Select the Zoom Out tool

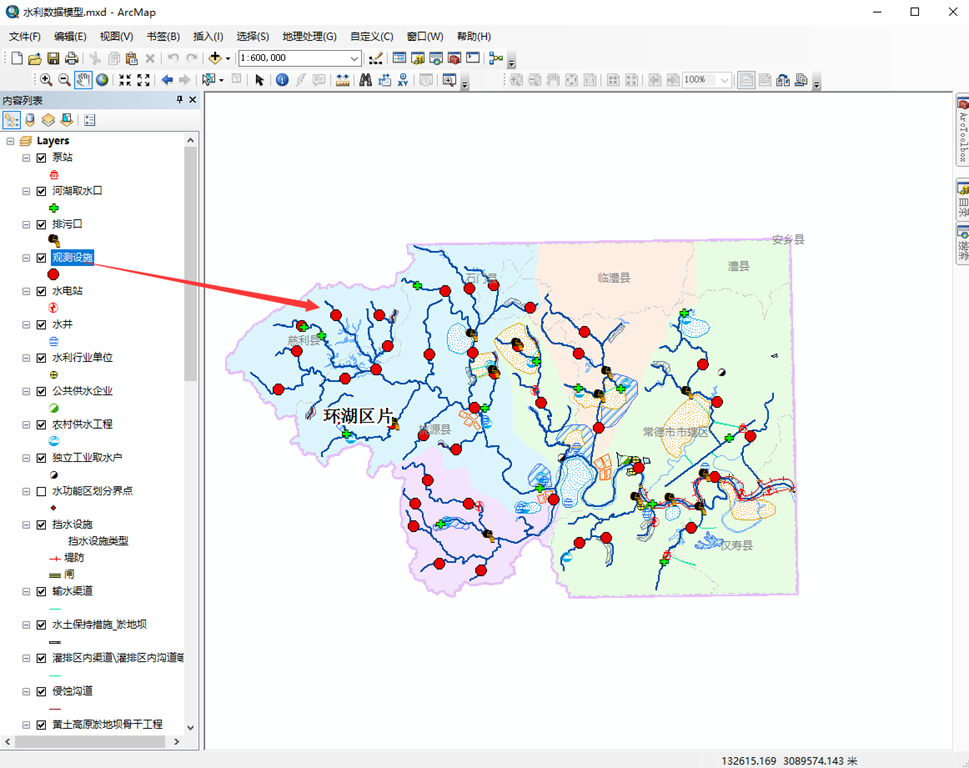tap(64, 80)
